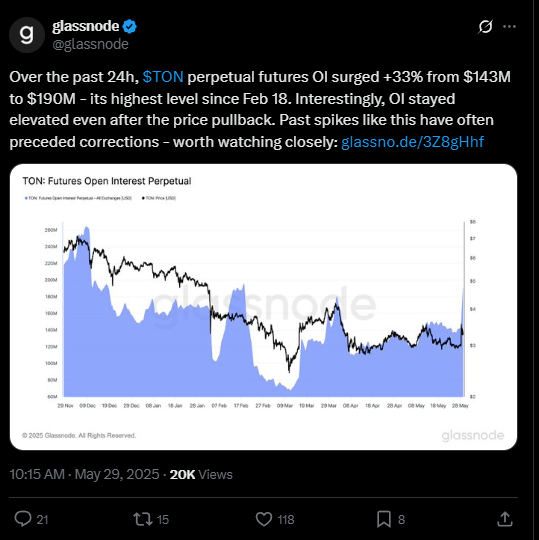Click the @glassnode handle
The height and width of the screenshot is (540, 539).
tap(91, 44)
